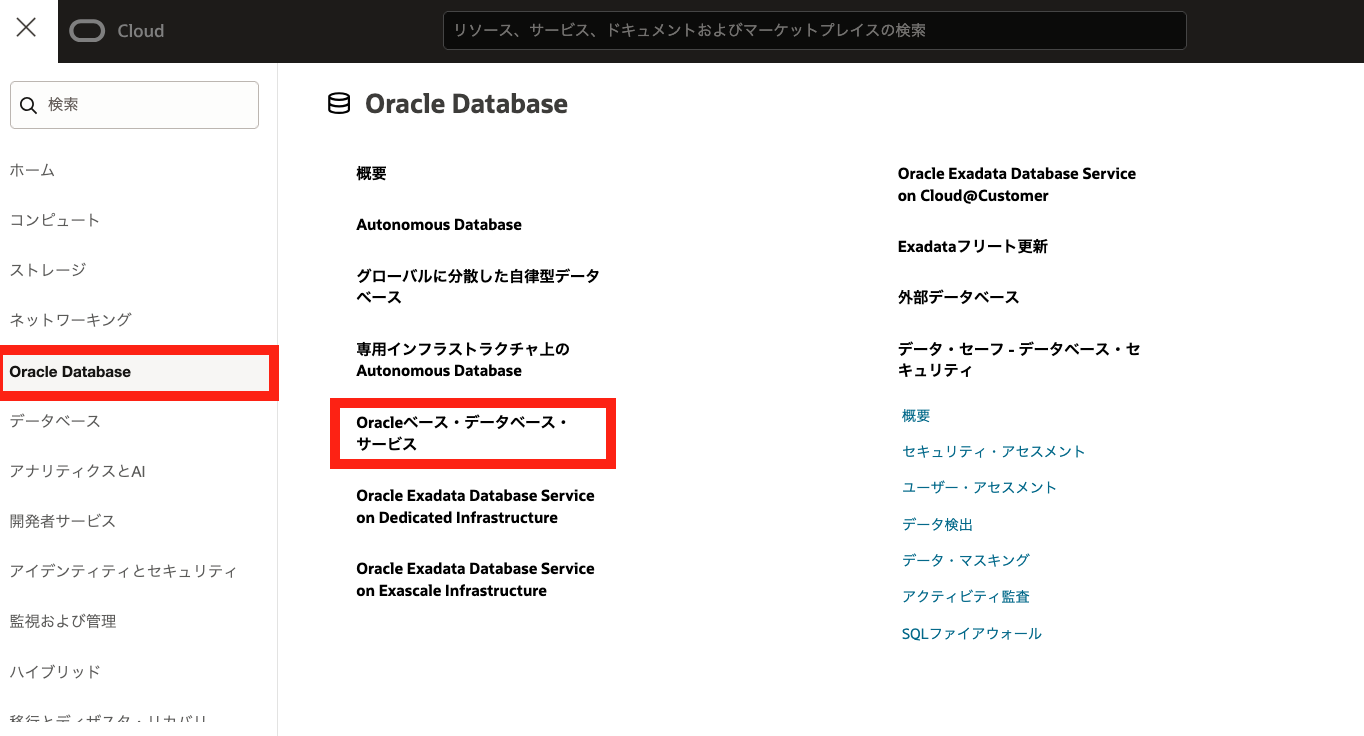
Task: Open コンピュート category in sidebar
Action: (55, 220)
